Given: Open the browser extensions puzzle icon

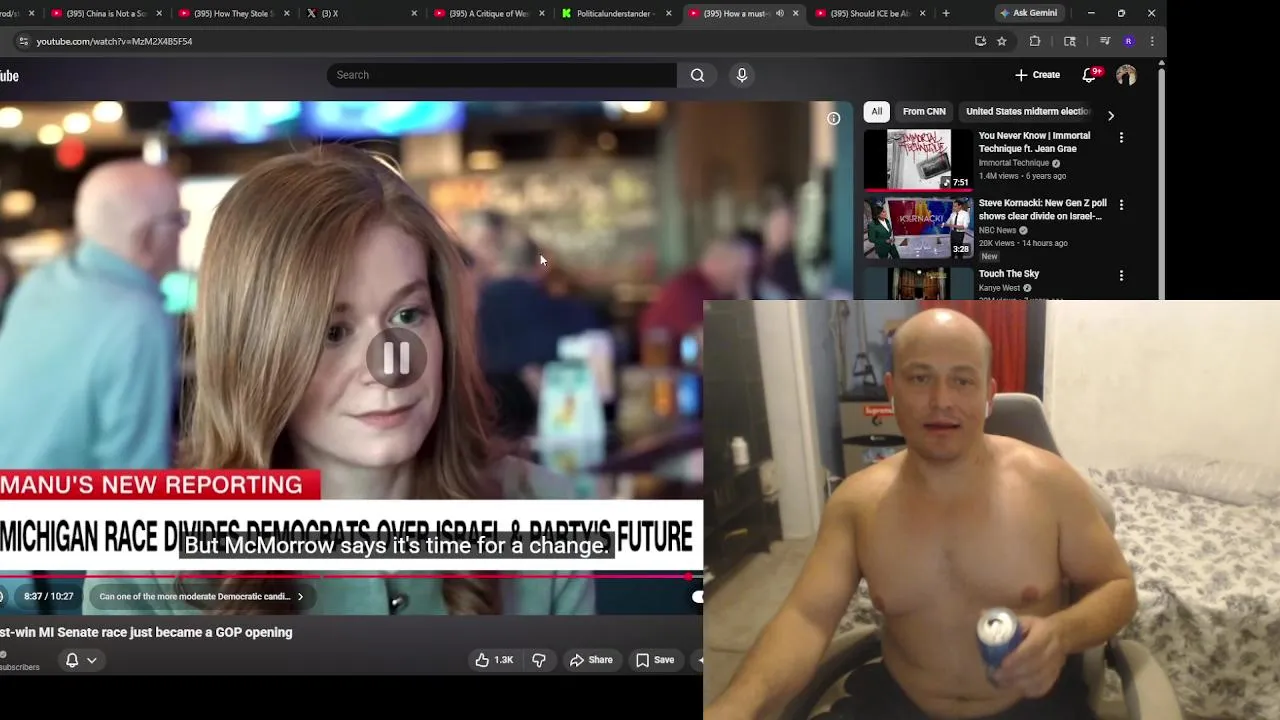Looking at the screenshot, I should pos(1035,42).
